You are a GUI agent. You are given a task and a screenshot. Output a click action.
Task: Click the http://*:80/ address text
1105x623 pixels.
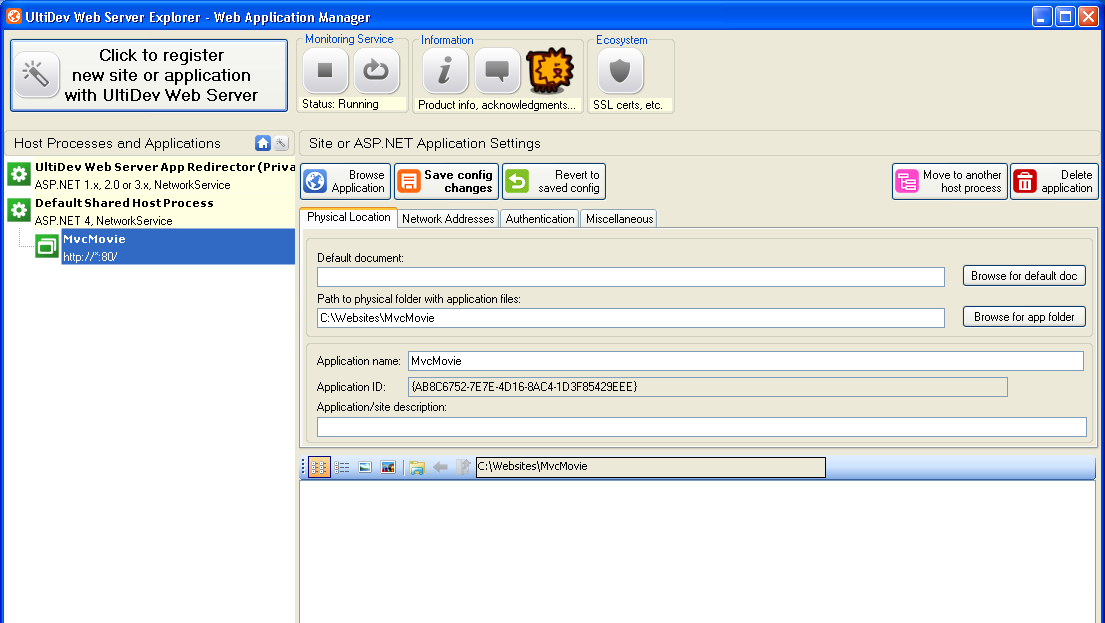pos(90,257)
